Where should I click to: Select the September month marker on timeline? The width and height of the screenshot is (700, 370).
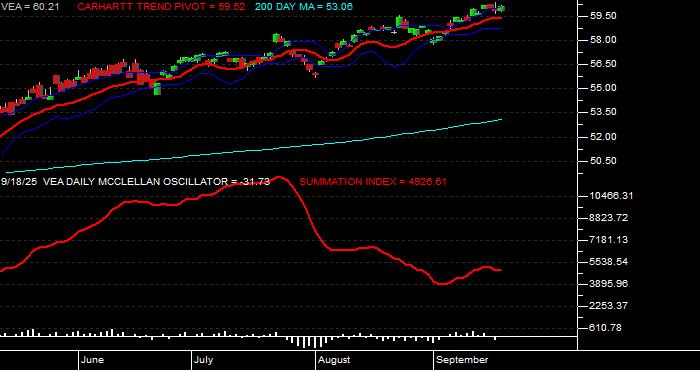(x=462, y=360)
